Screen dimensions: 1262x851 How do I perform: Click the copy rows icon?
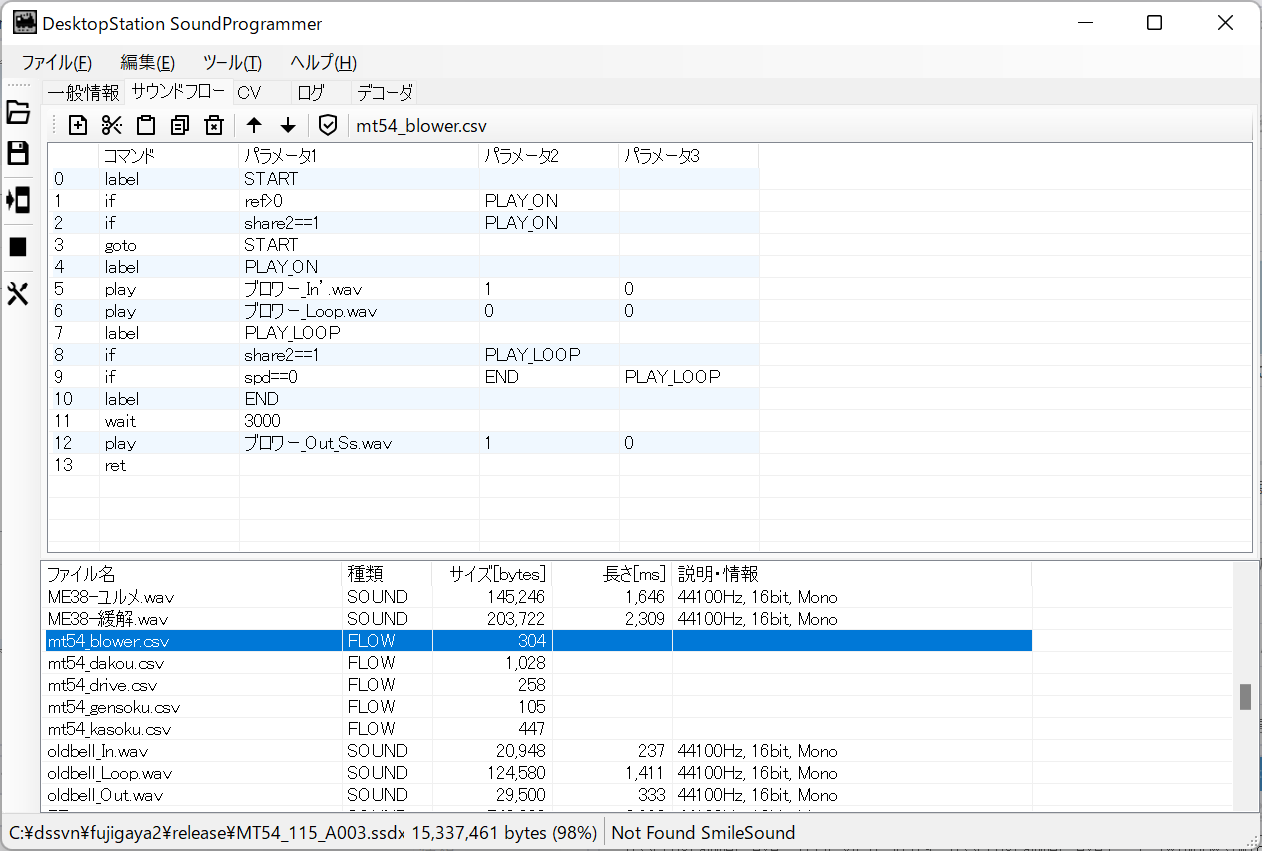(180, 125)
